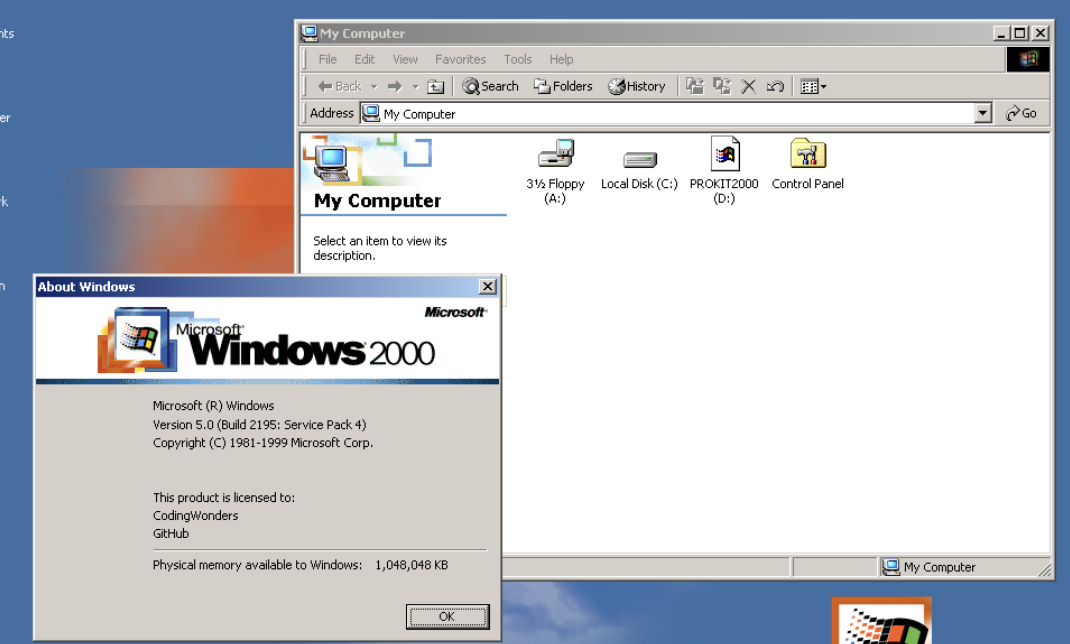This screenshot has height=644, width=1070.
Task: Open the History pane
Action: [x=637, y=87]
